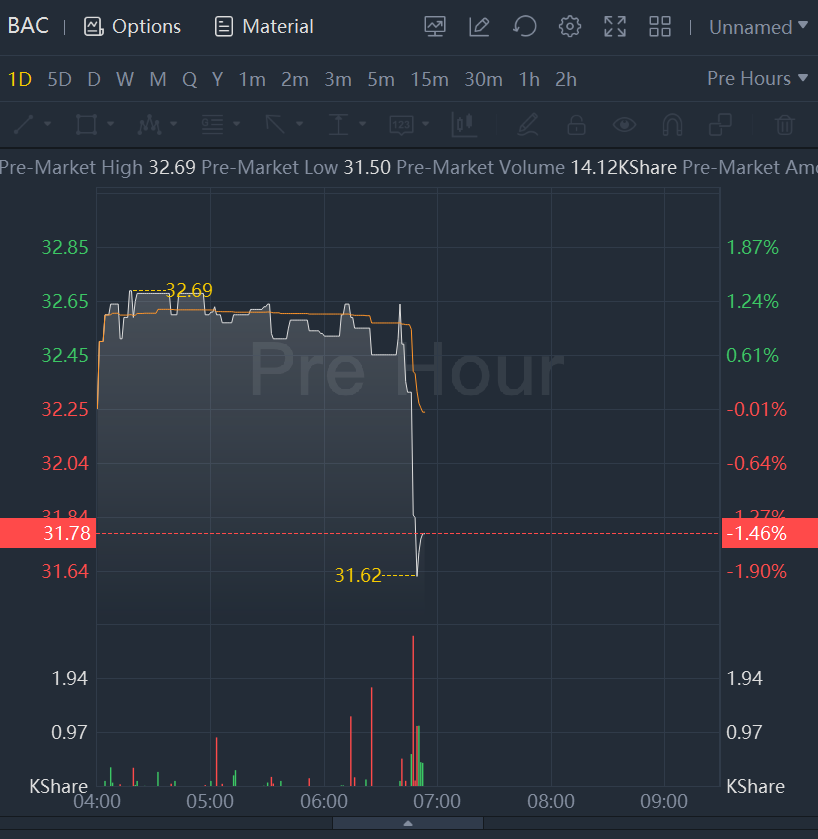Open chart settings gear icon
The height and width of the screenshot is (839, 818).
pos(570,27)
